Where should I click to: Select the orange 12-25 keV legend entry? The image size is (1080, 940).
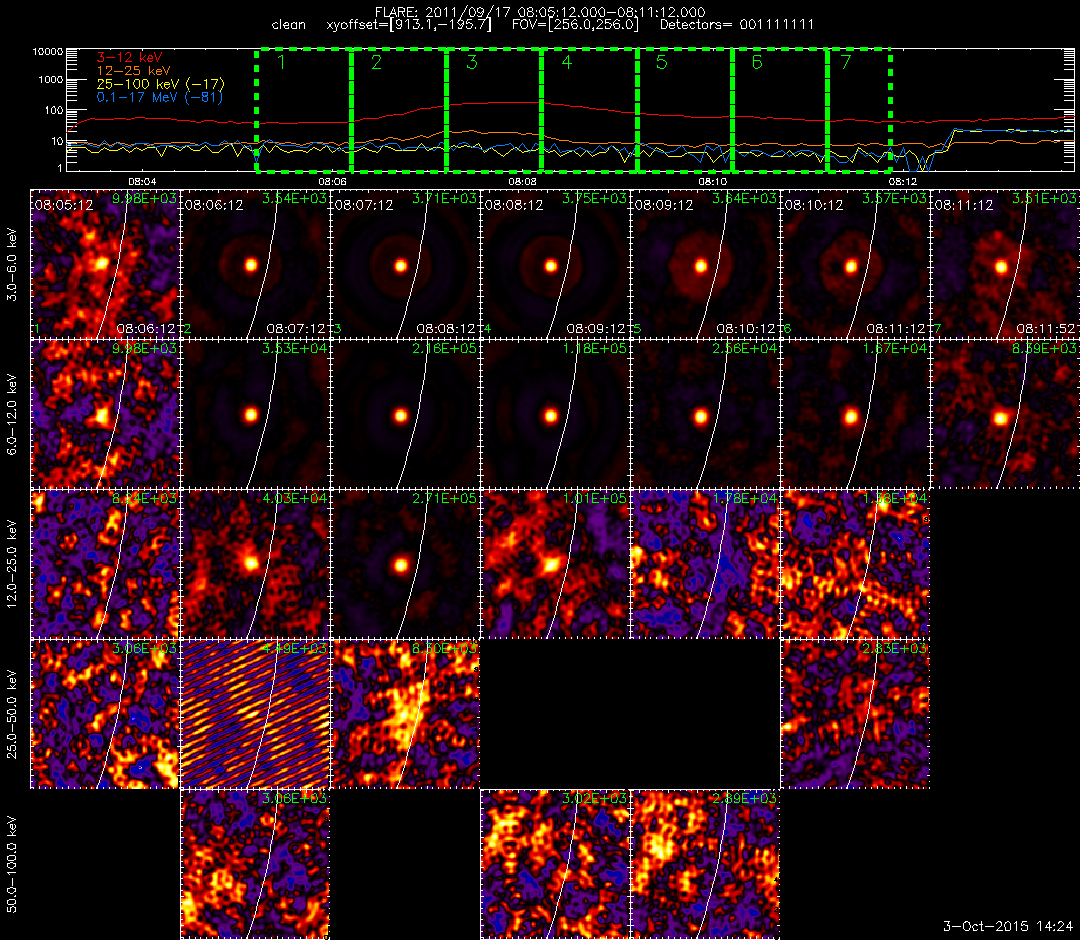pyautogui.click(x=133, y=71)
